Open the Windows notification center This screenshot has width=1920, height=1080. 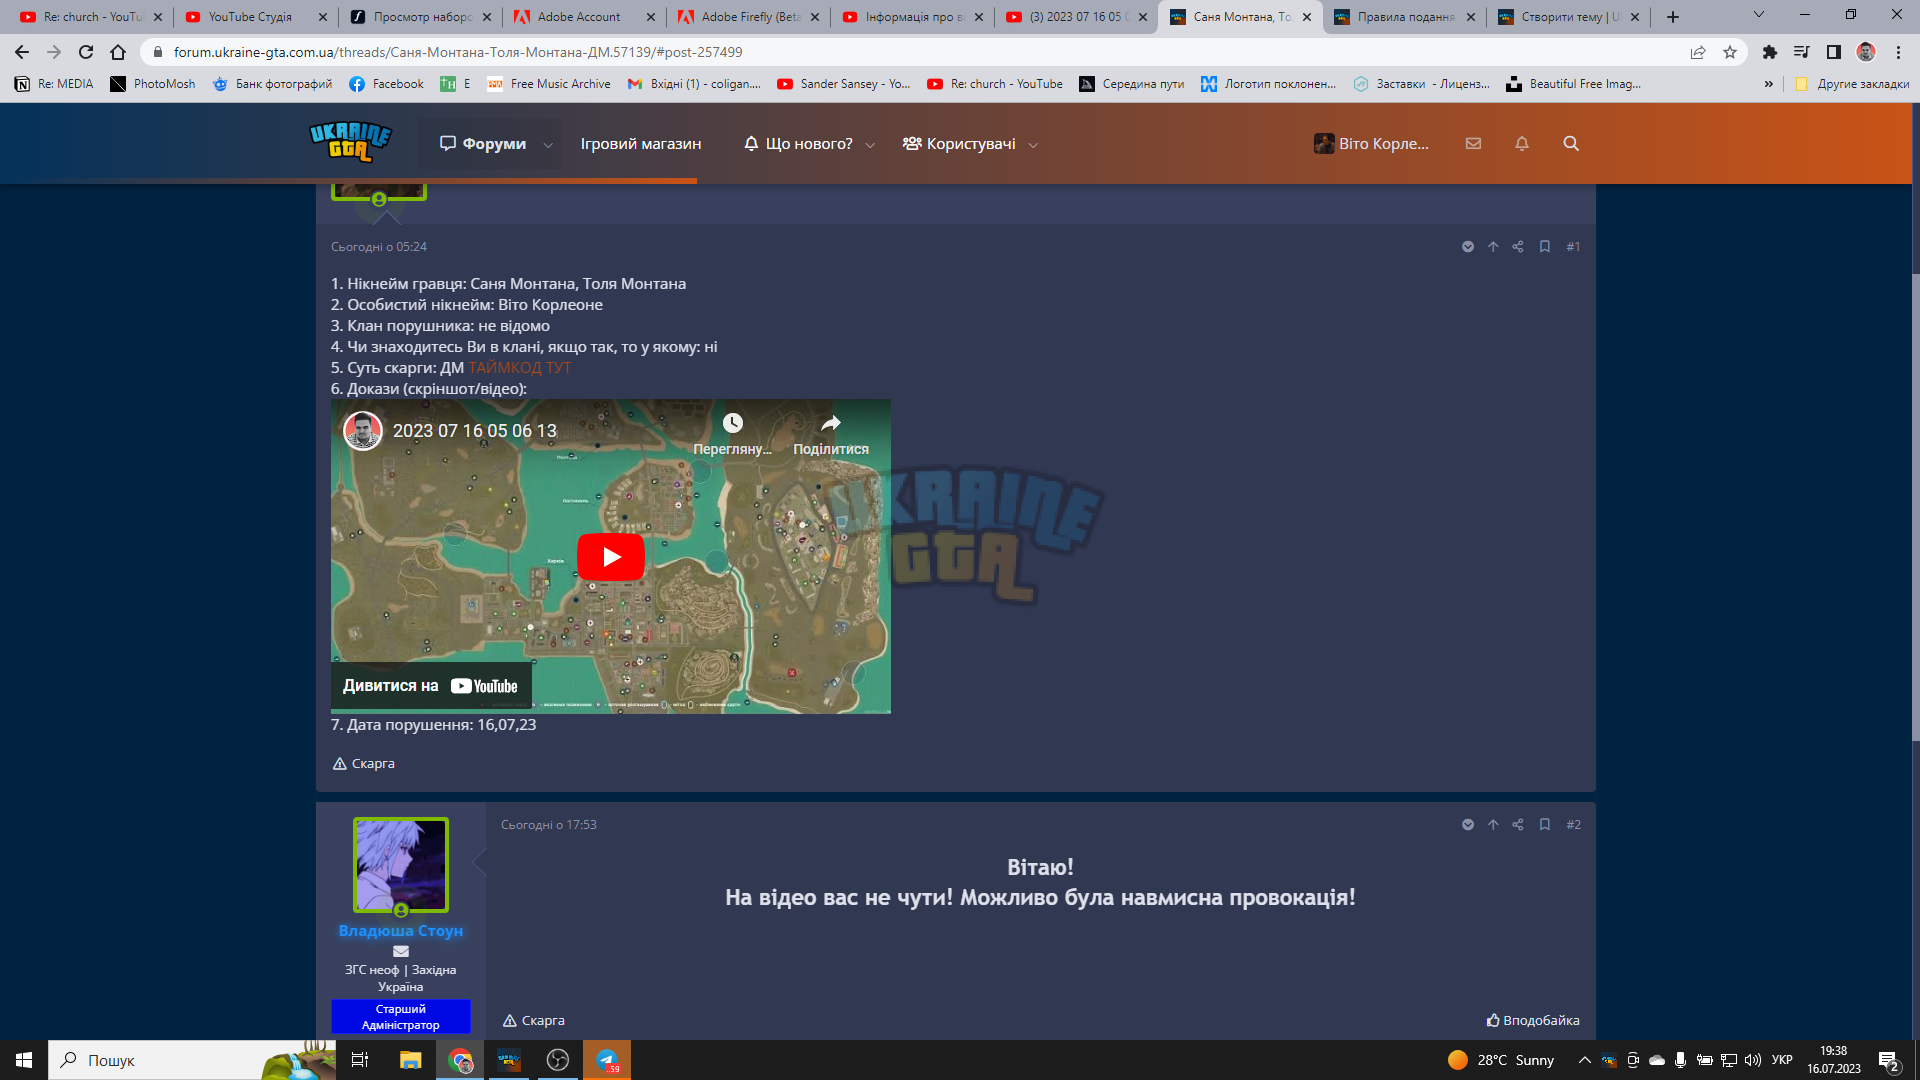pos(1889,1060)
